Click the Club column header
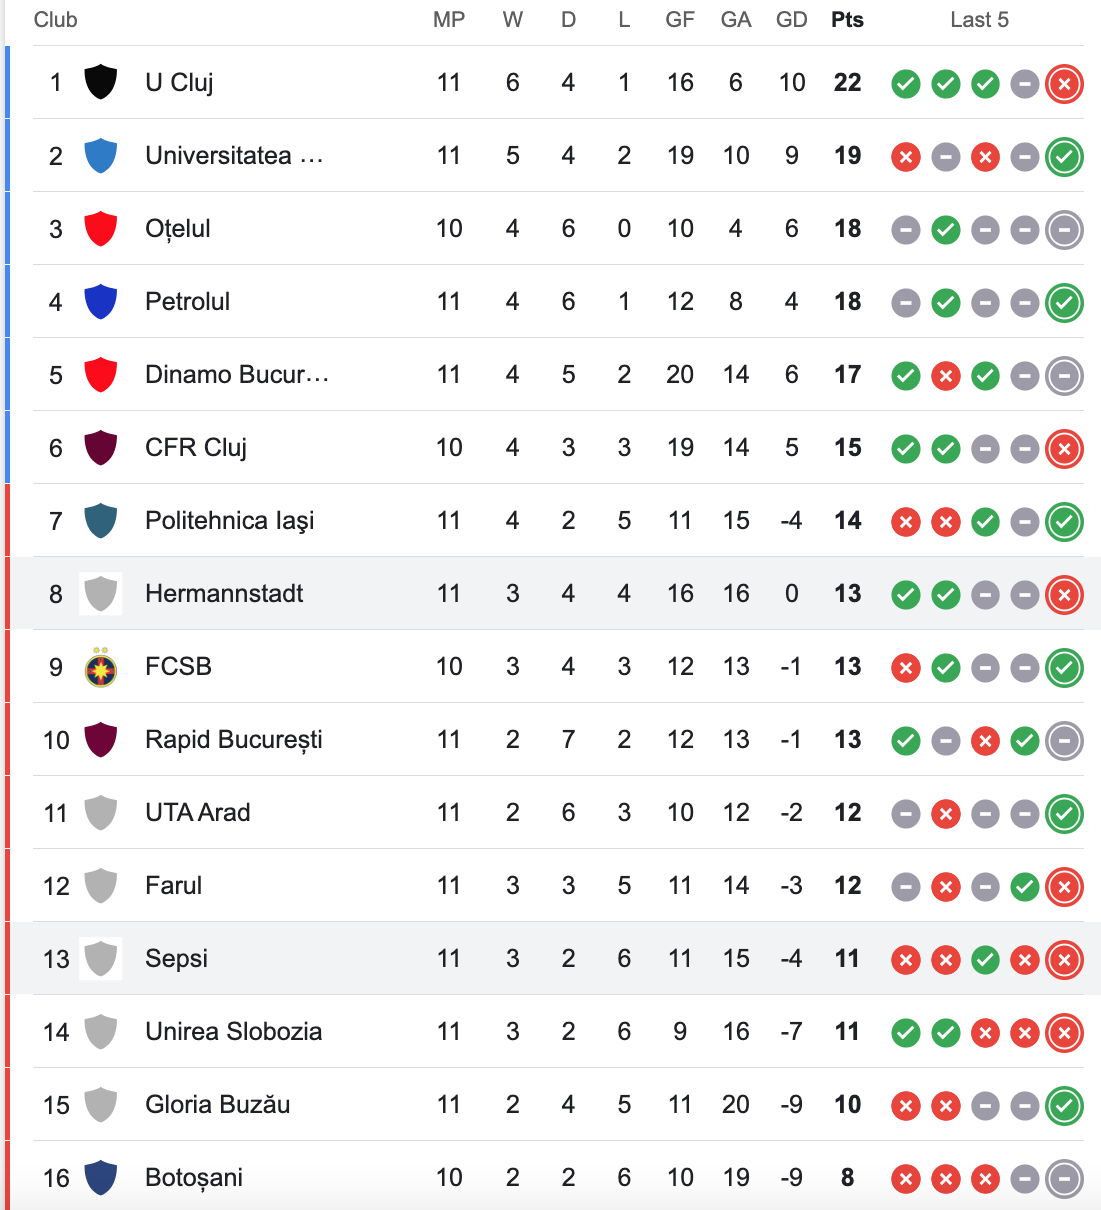 pyautogui.click(x=55, y=20)
